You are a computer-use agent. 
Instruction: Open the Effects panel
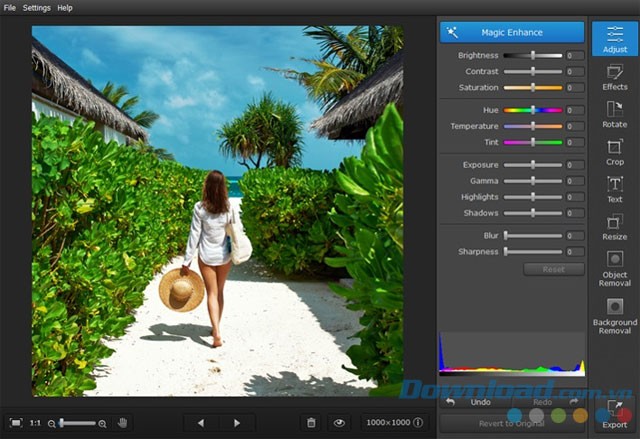coord(615,77)
